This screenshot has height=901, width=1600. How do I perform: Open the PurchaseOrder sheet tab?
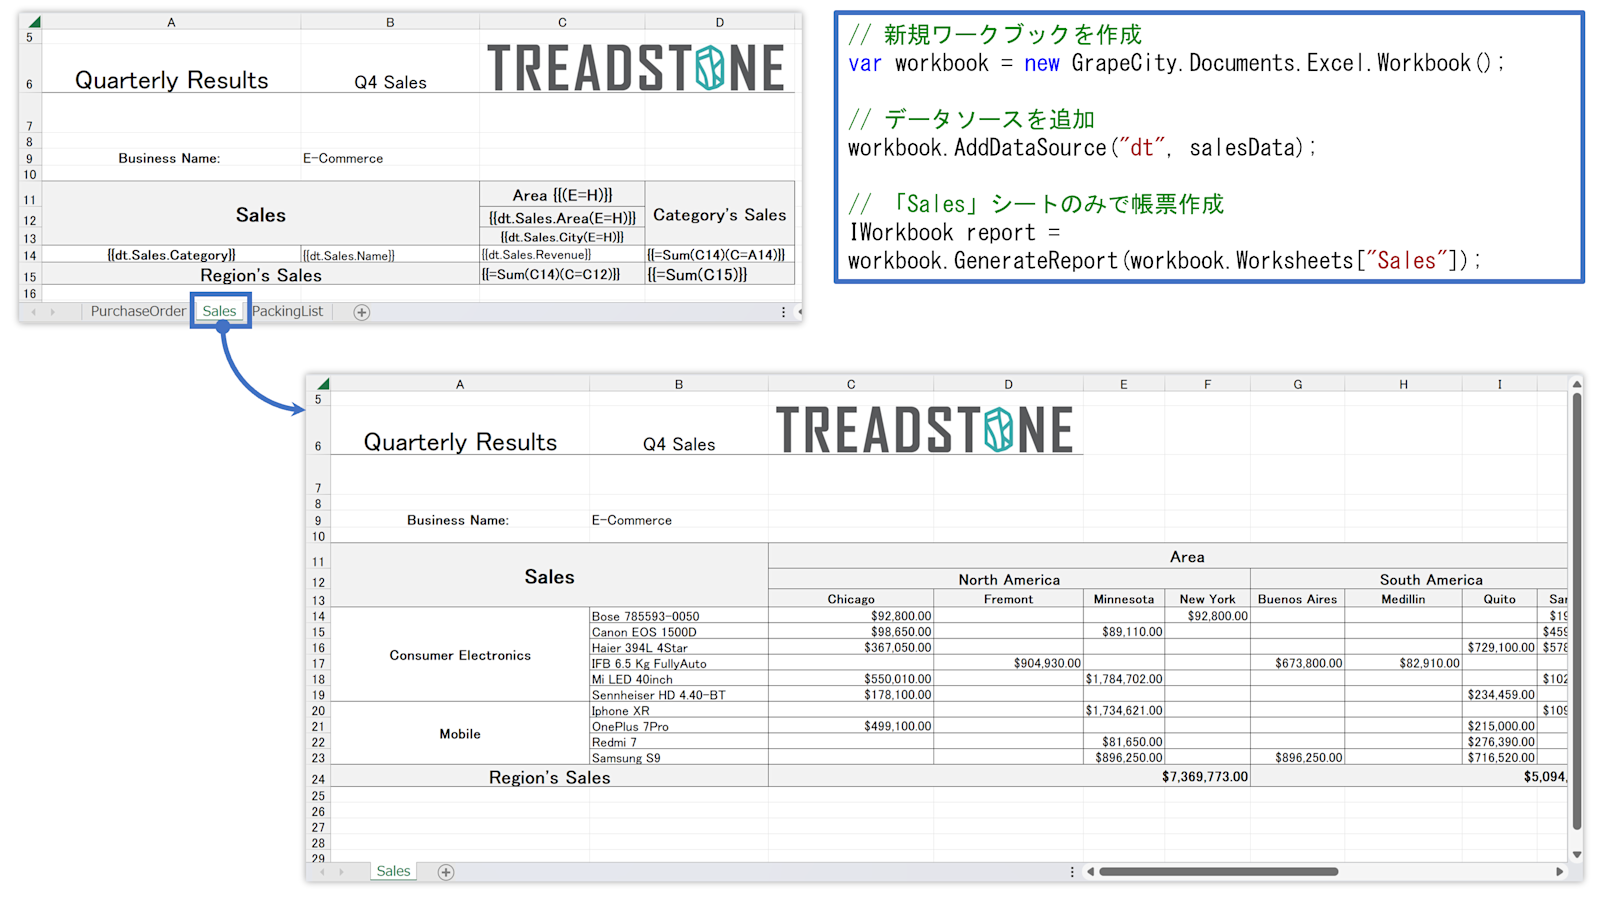click(x=138, y=311)
